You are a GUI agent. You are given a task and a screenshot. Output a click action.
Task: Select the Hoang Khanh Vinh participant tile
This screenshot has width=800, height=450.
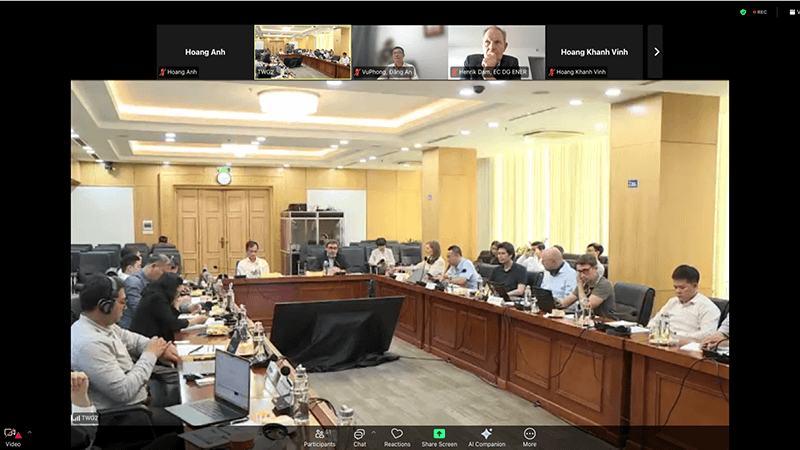point(594,52)
